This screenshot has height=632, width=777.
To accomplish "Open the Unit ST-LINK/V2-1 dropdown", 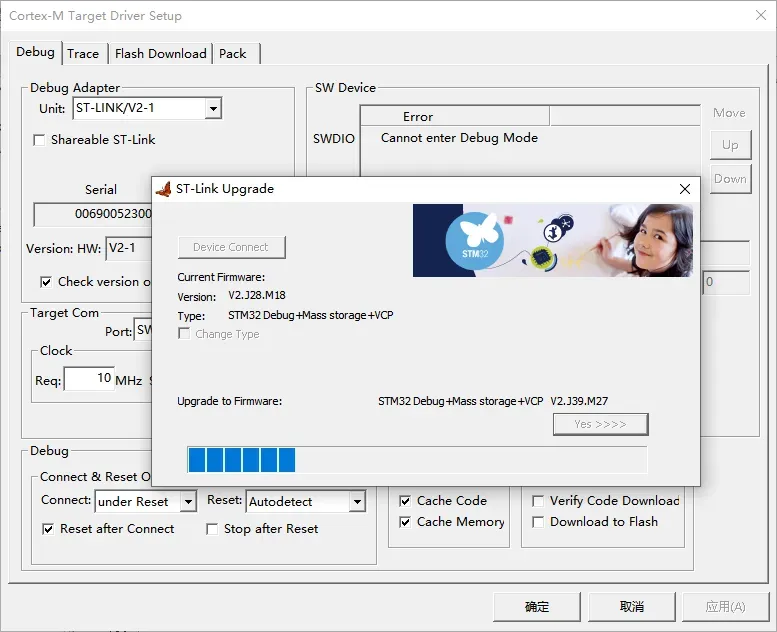I will 213,108.
